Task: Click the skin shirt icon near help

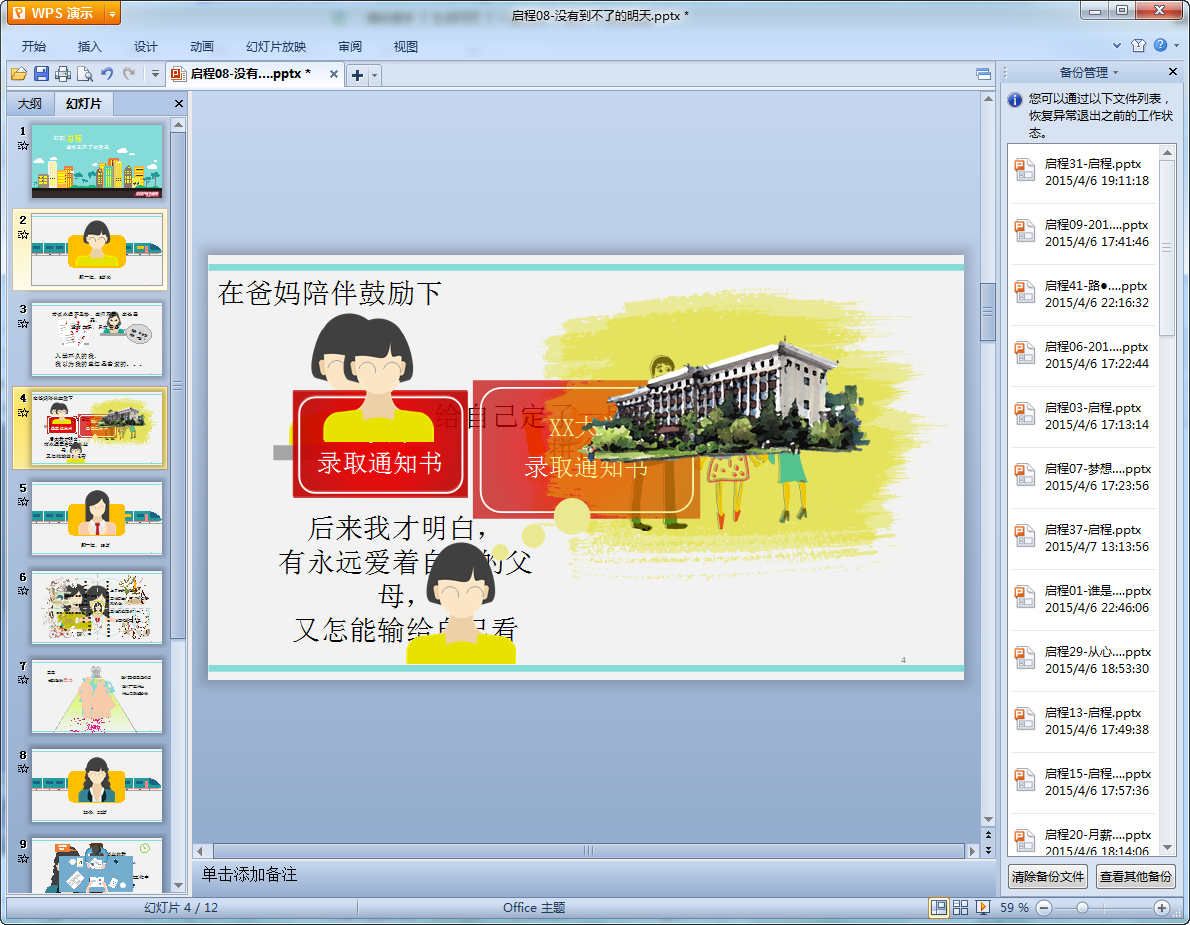Action: [1138, 46]
